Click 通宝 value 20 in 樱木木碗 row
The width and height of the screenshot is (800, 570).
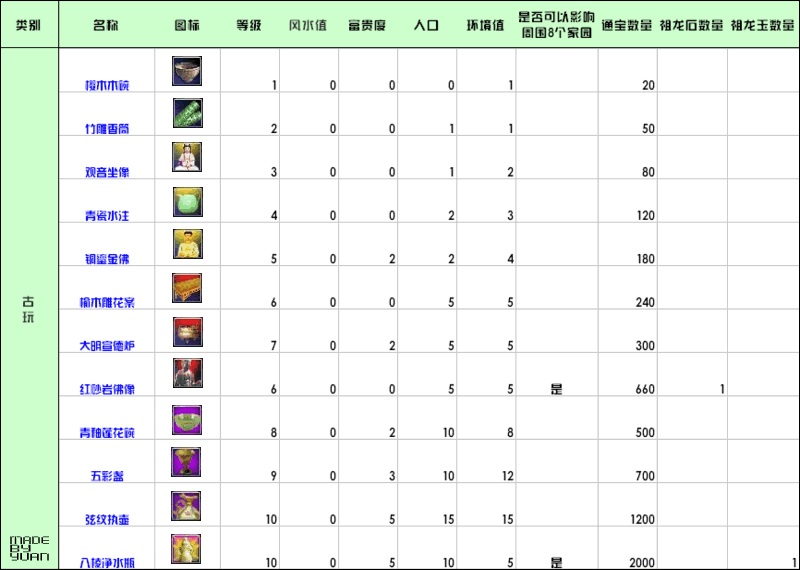(648, 85)
